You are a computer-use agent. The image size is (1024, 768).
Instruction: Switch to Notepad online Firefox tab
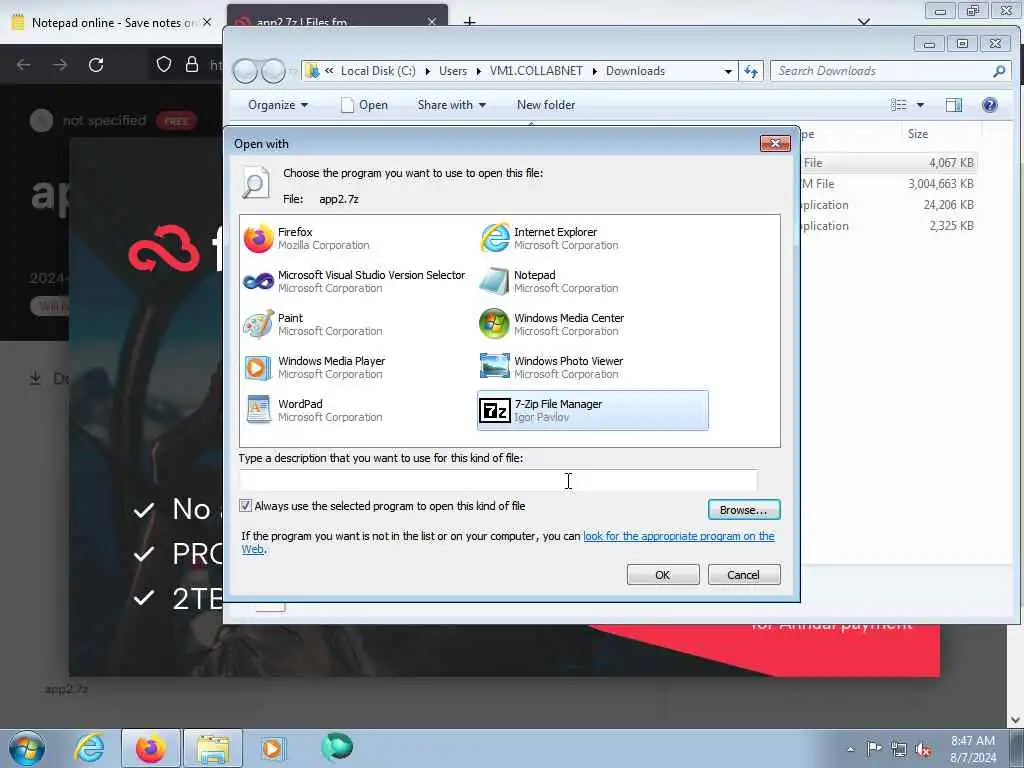[x=111, y=22]
